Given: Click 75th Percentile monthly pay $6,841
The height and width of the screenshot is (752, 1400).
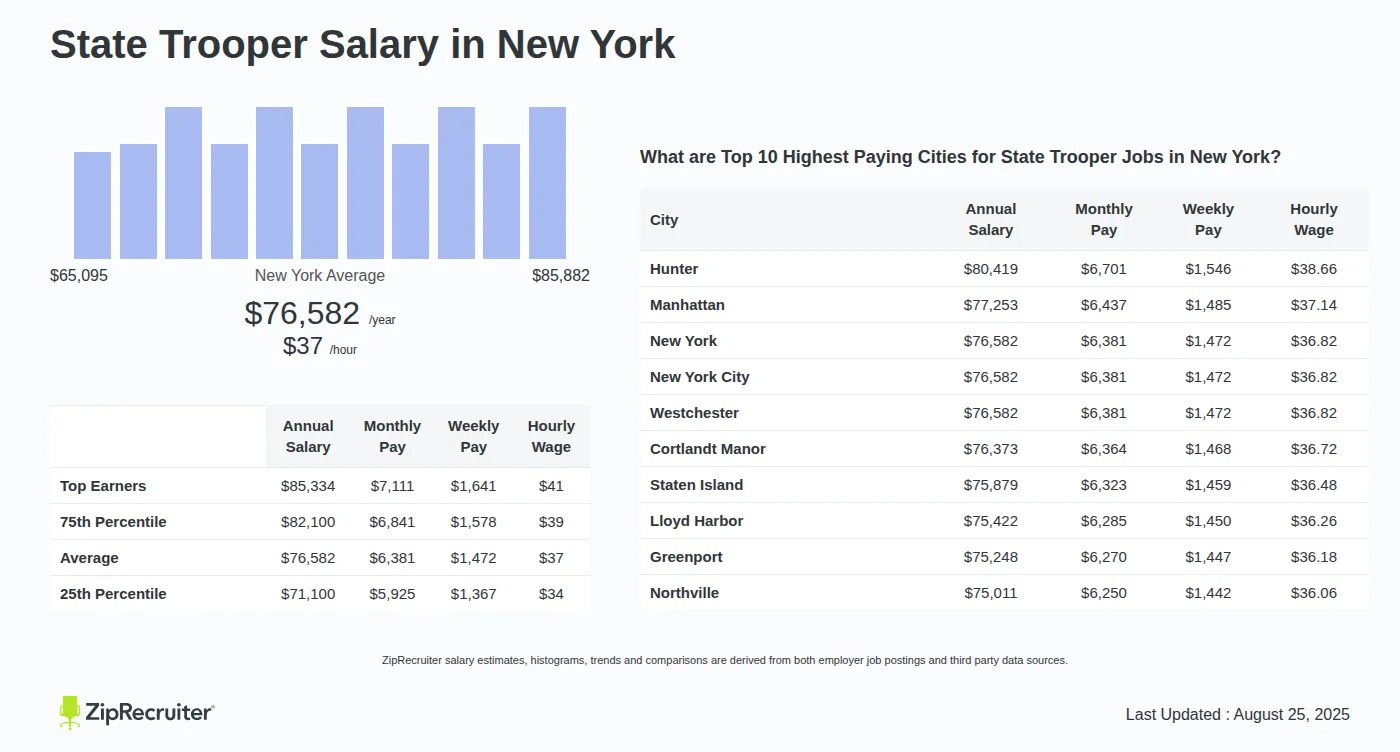Looking at the screenshot, I should coord(392,522).
